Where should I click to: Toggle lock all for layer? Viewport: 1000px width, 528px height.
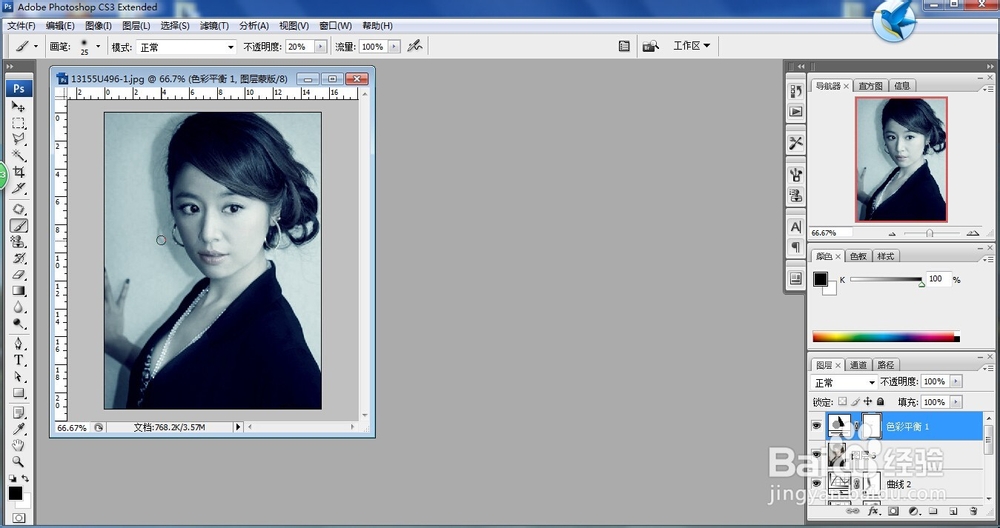pos(880,402)
